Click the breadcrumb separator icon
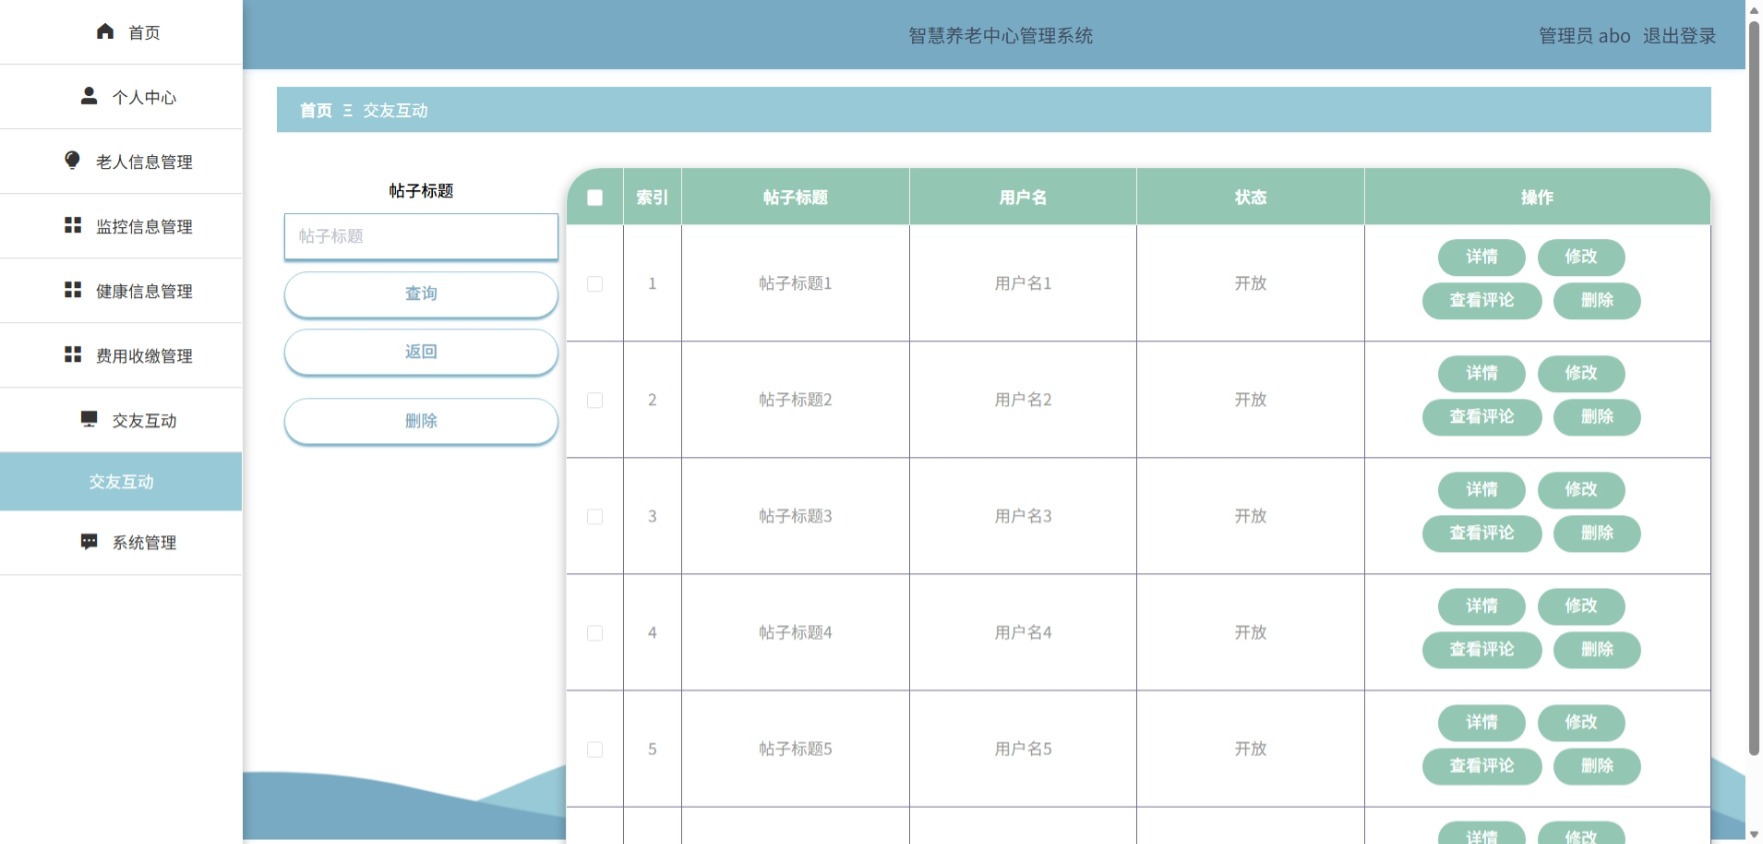 click(x=348, y=110)
